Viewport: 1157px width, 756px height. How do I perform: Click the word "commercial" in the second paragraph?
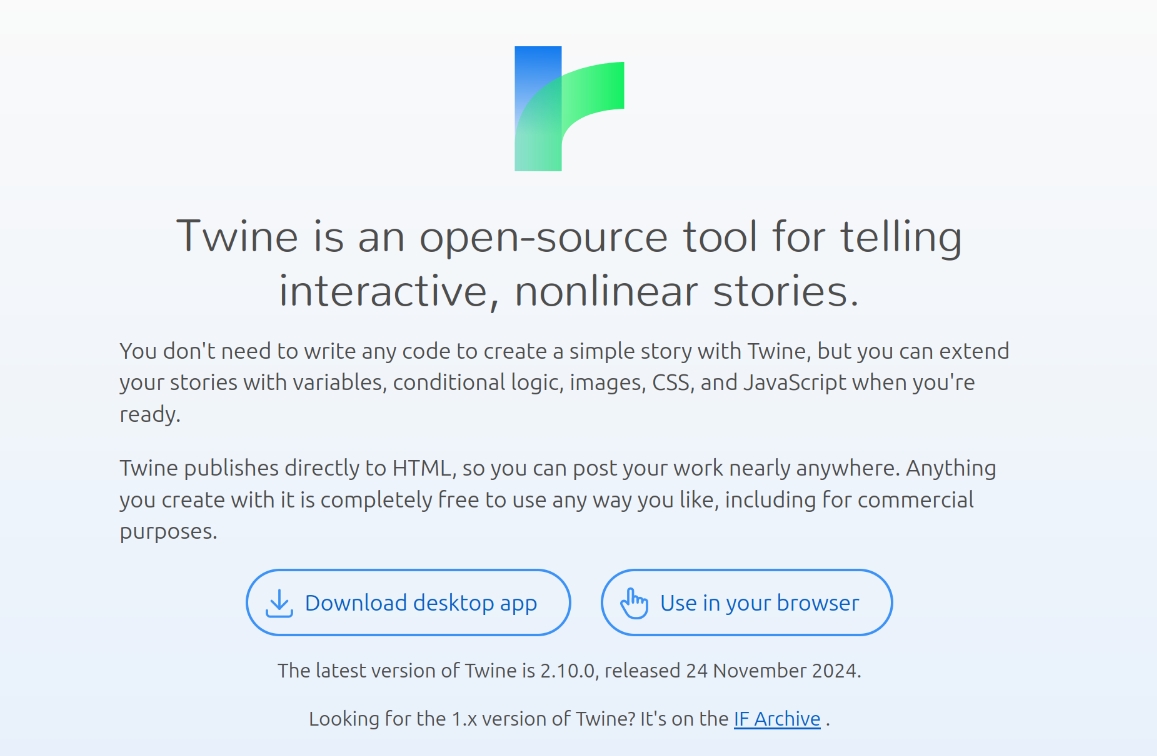[915, 499]
